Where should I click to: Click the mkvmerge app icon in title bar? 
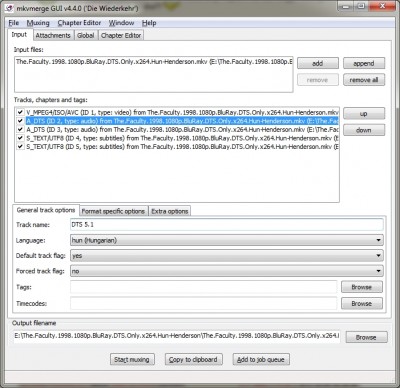9,8
